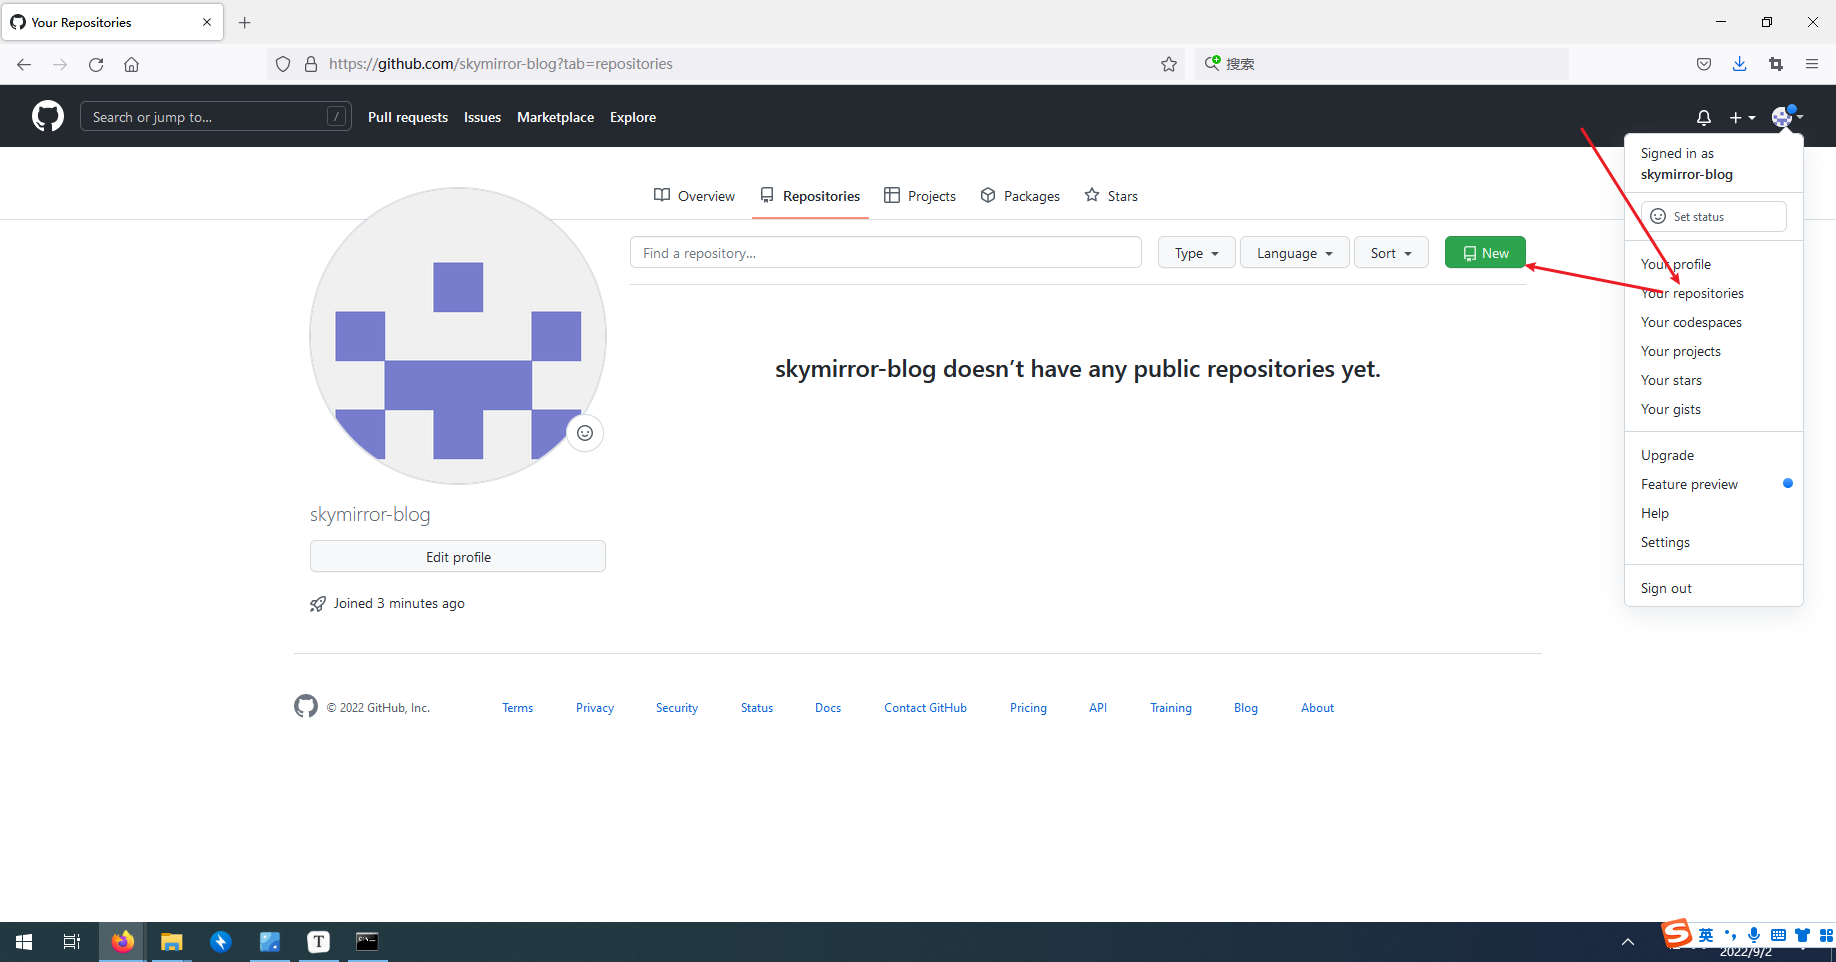This screenshot has width=1836, height=962.
Task: Open the Terms footer link
Action: pyautogui.click(x=518, y=708)
